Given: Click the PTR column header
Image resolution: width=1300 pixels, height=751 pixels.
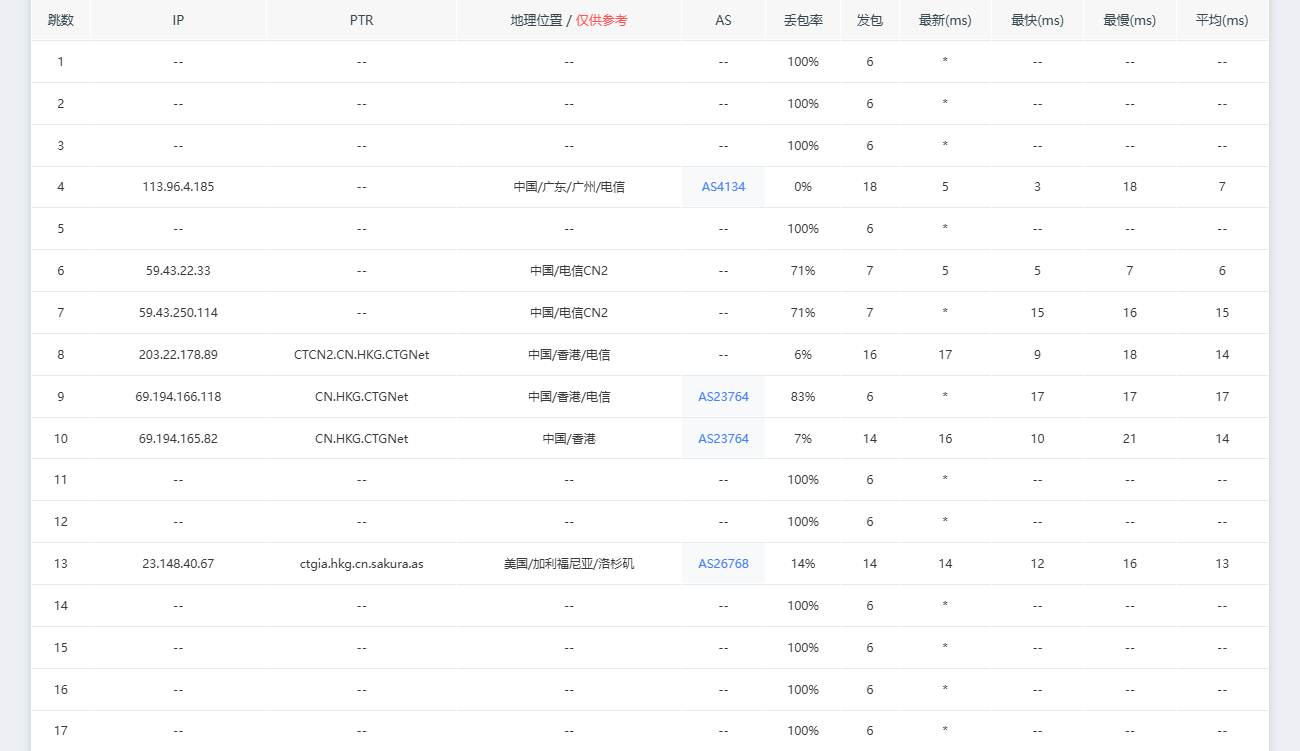Looking at the screenshot, I should click(362, 20).
